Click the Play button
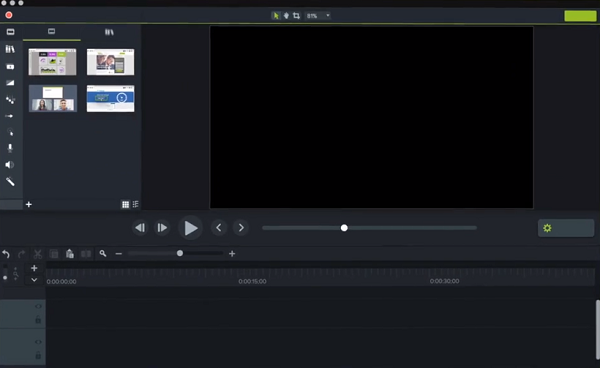Viewport: 600px width, 368px height. pos(190,228)
